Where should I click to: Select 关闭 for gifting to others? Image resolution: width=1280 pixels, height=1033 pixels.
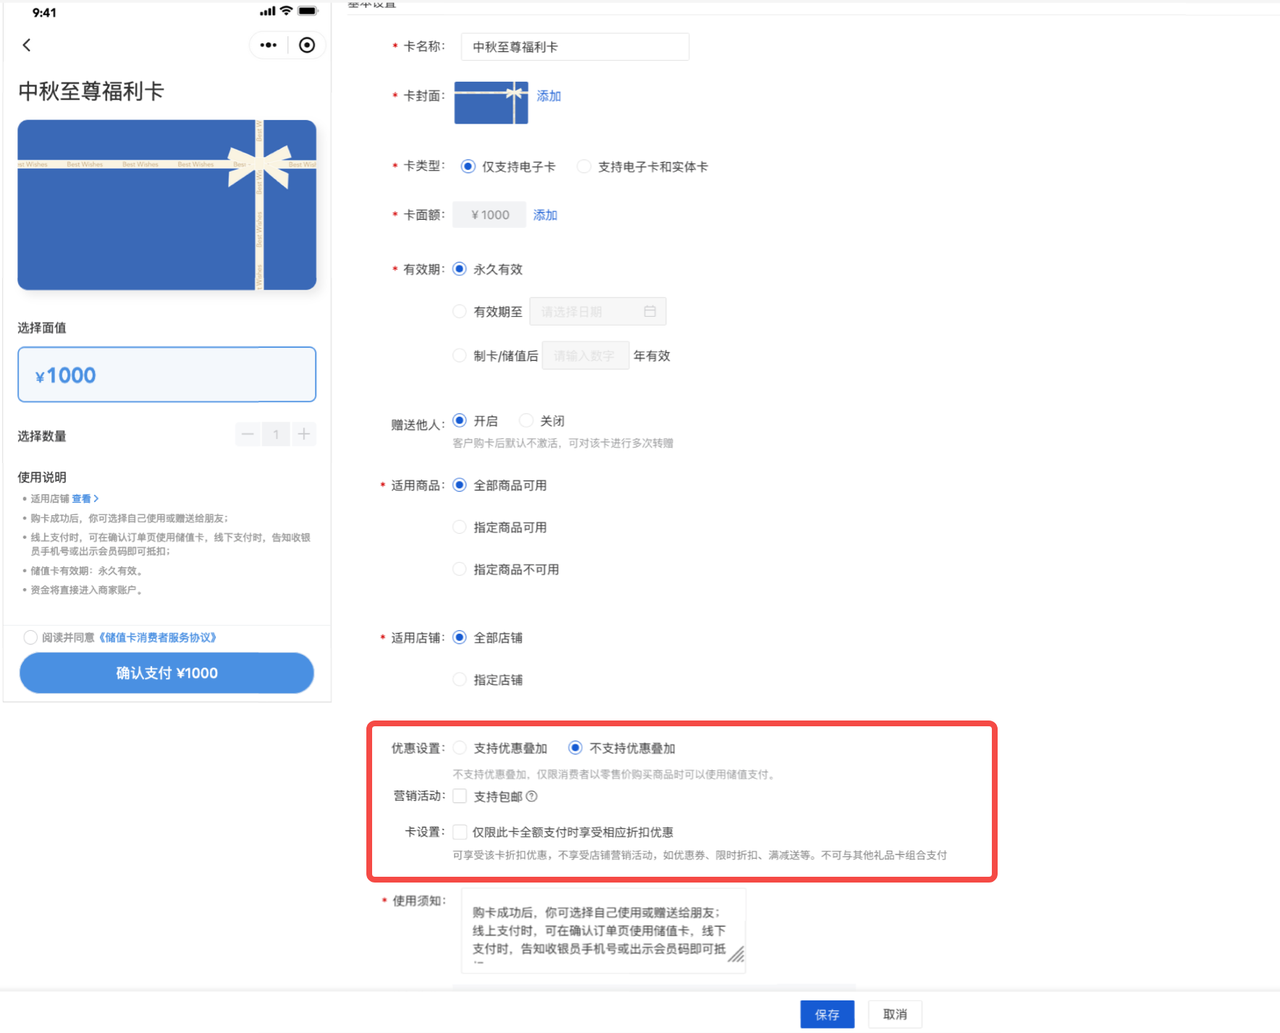(526, 421)
